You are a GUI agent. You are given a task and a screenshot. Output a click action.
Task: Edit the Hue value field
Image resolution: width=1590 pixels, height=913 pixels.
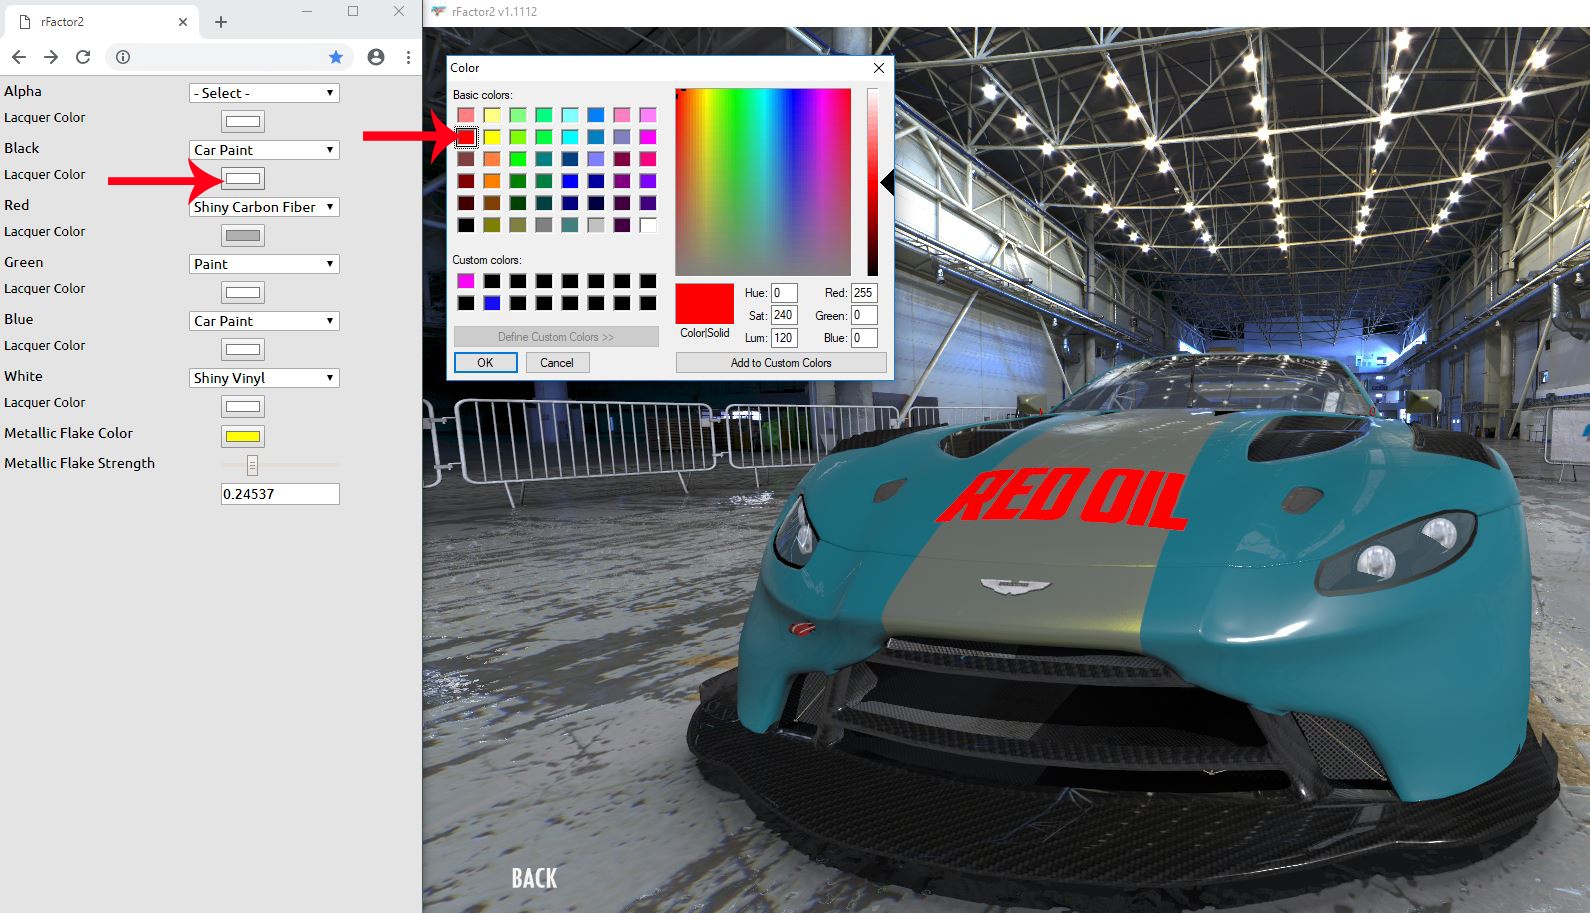784,293
